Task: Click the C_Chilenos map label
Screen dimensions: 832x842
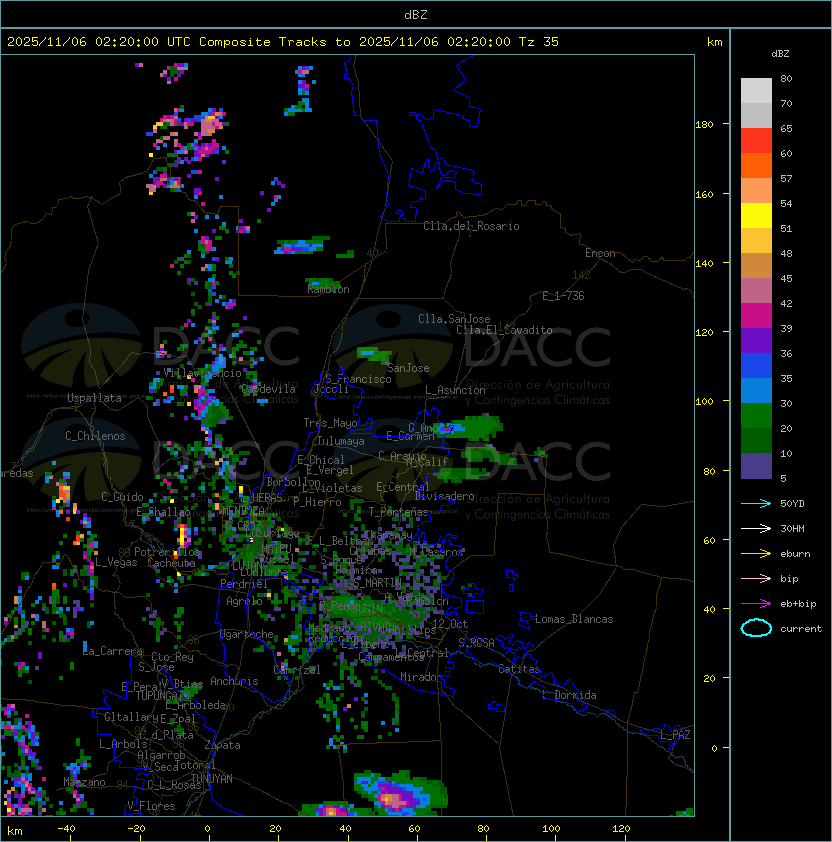Action: (x=95, y=436)
